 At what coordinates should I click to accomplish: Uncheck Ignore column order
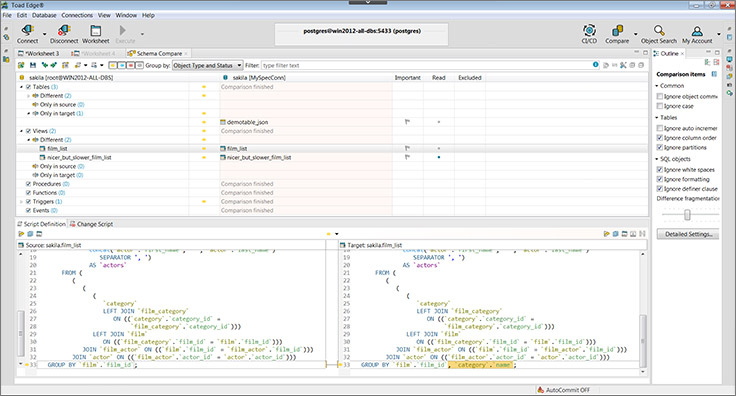tap(659, 138)
